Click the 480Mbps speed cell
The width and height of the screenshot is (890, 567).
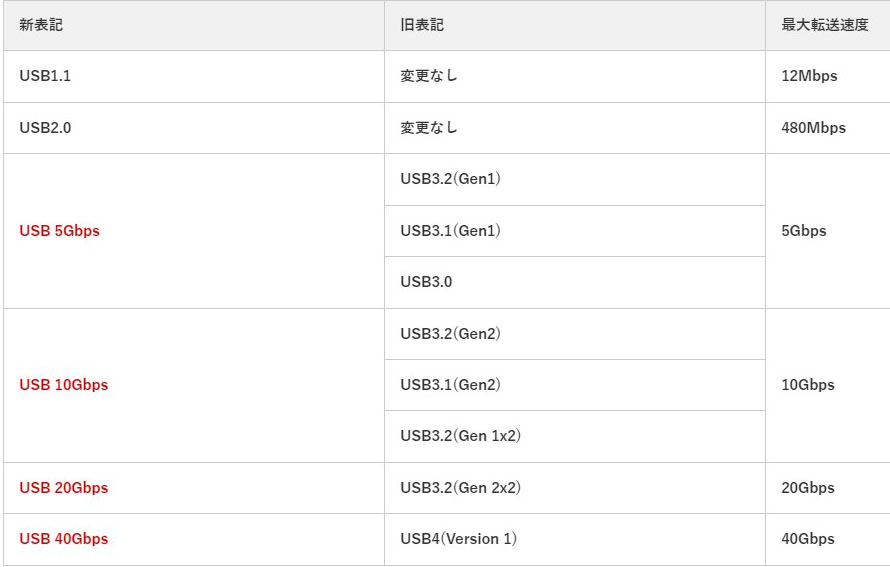click(x=813, y=128)
